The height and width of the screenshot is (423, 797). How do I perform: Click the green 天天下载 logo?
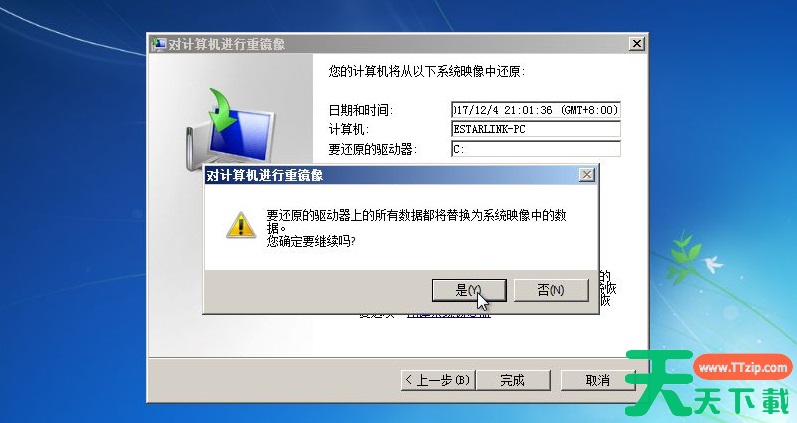pyautogui.click(x=707, y=385)
